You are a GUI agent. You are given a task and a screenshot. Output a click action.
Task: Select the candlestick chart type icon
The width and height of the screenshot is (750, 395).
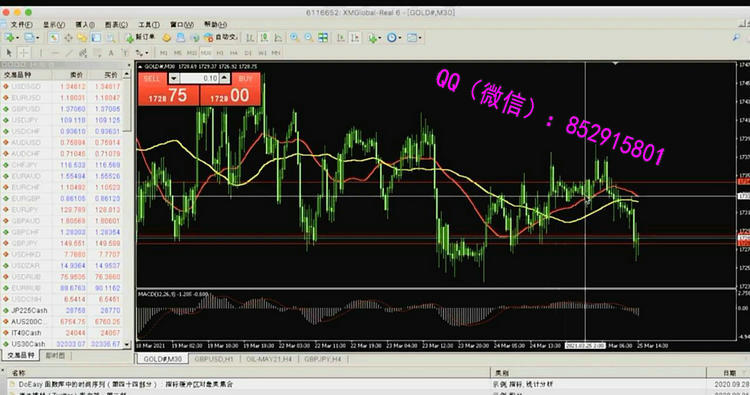pyautogui.click(x=264, y=38)
